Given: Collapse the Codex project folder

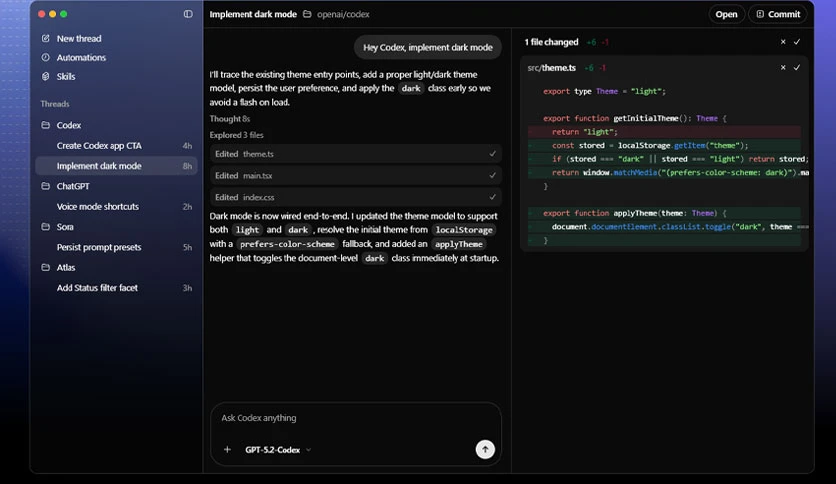Looking at the screenshot, I should (x=69, y=125).
